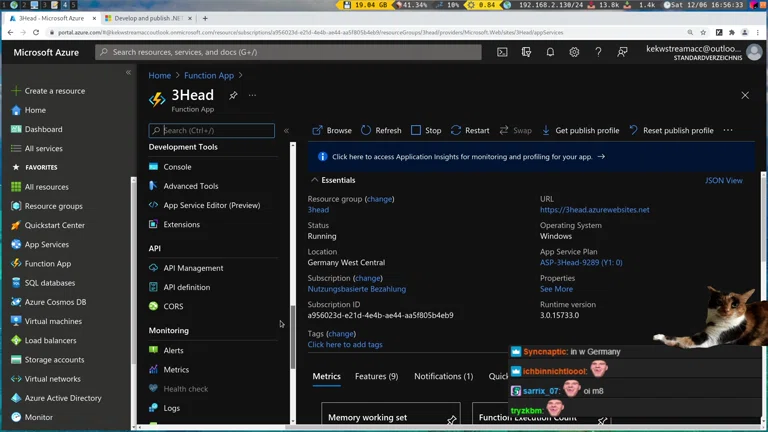Screen dimensions: 768x432
Task: Open Dashboard in portal sidebar
Action: [43, 129]
